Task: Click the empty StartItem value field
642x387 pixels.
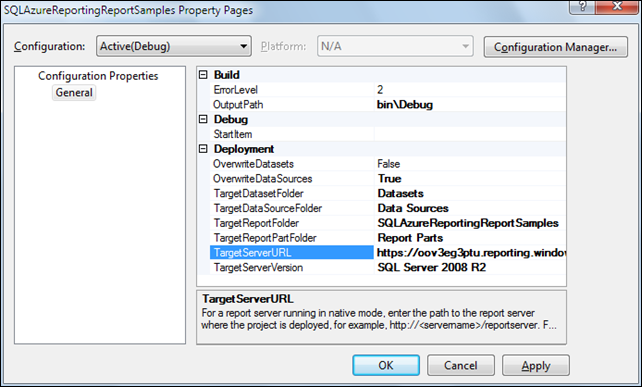Action: tap(470, 134)
